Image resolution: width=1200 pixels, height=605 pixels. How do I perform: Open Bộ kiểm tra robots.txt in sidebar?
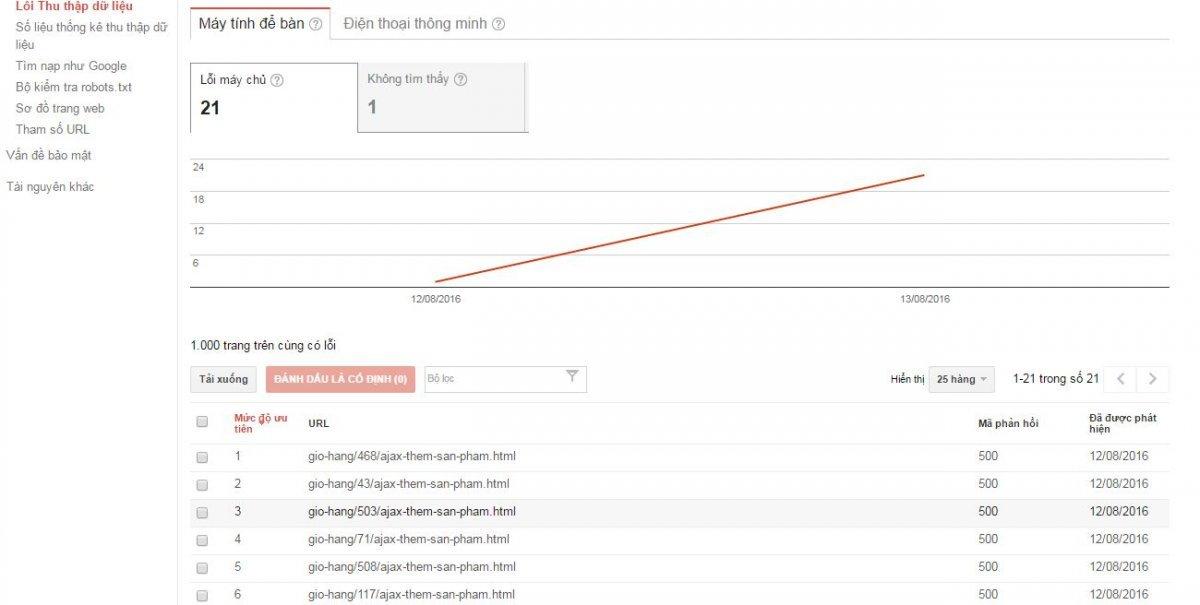click(73, 87)
